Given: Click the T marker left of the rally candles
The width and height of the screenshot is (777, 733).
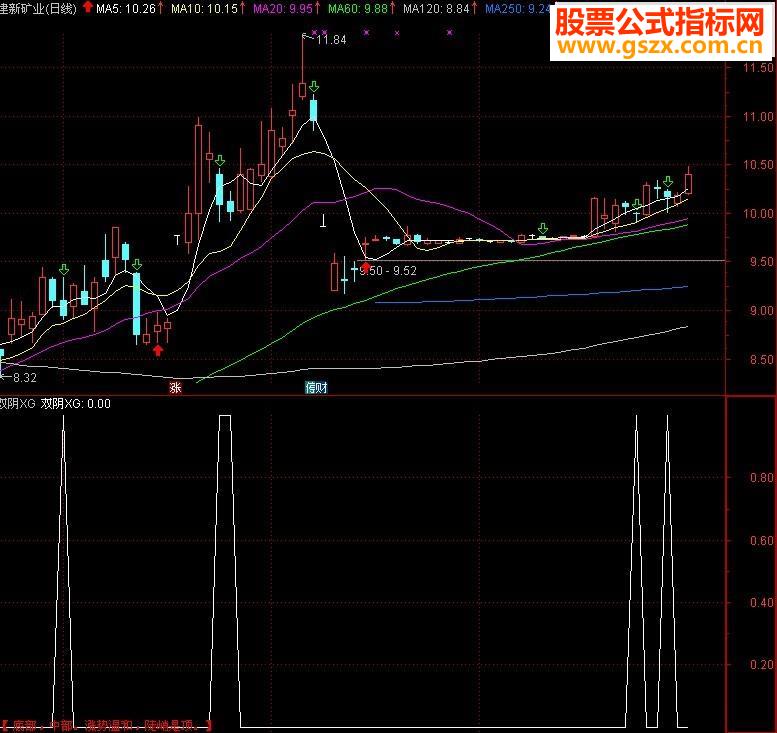Looking at the screenshot, I should 177,240.
